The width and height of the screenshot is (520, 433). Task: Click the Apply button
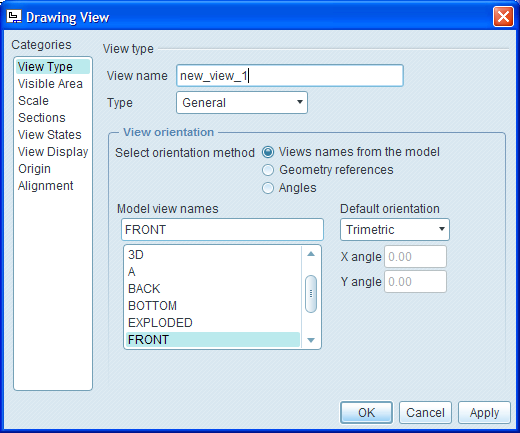coord(484,413)
